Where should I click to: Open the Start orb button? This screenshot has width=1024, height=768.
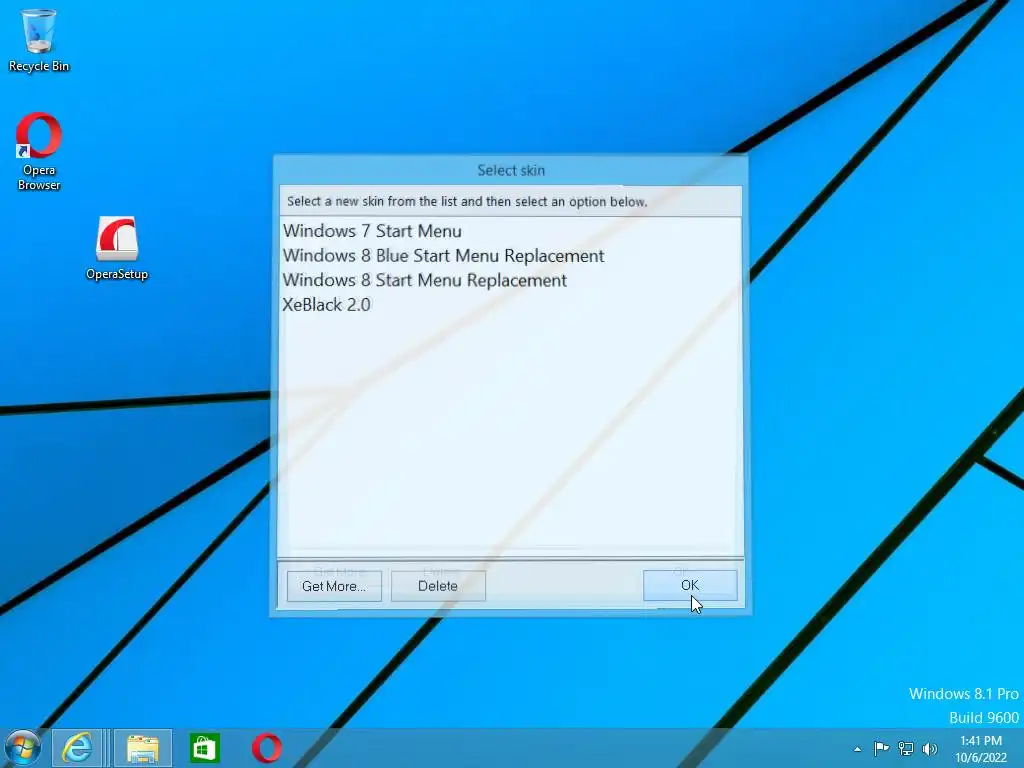tap(23, 748)
